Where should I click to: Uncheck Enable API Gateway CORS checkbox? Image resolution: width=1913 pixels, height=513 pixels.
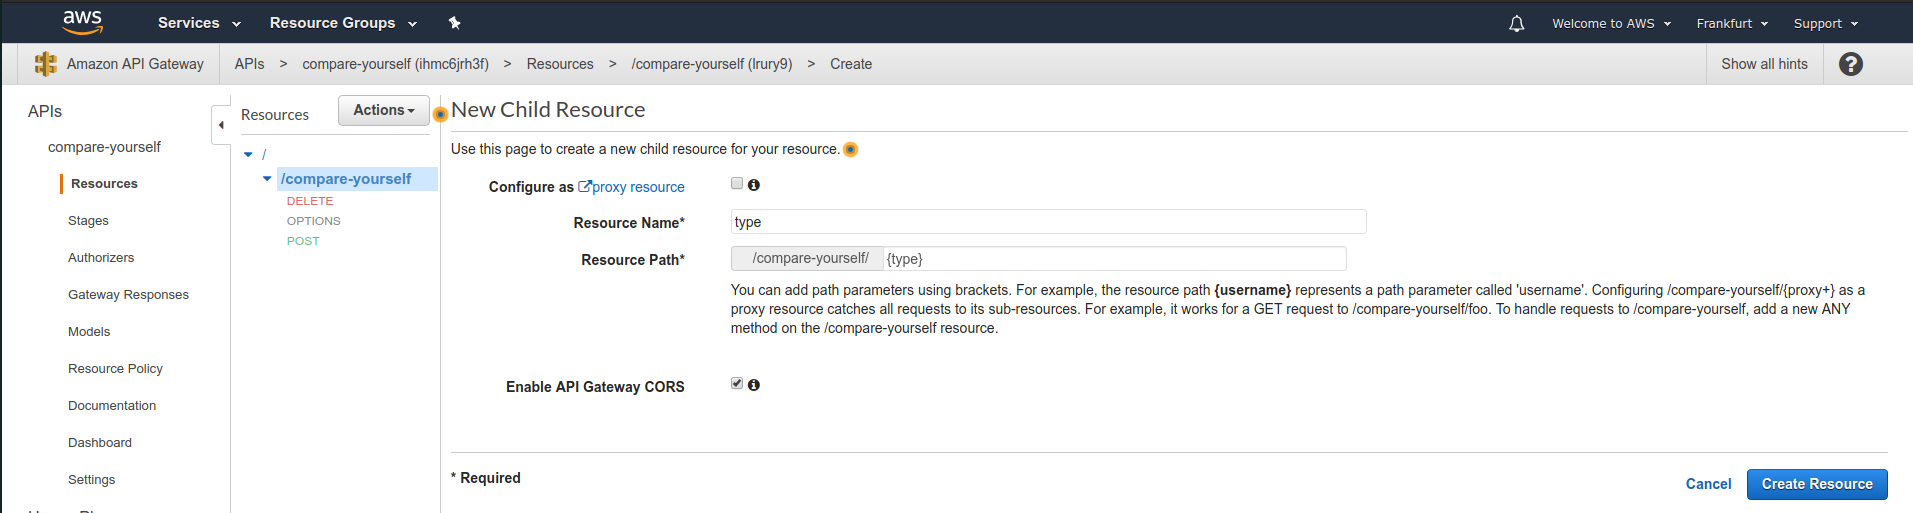[737, 383]
